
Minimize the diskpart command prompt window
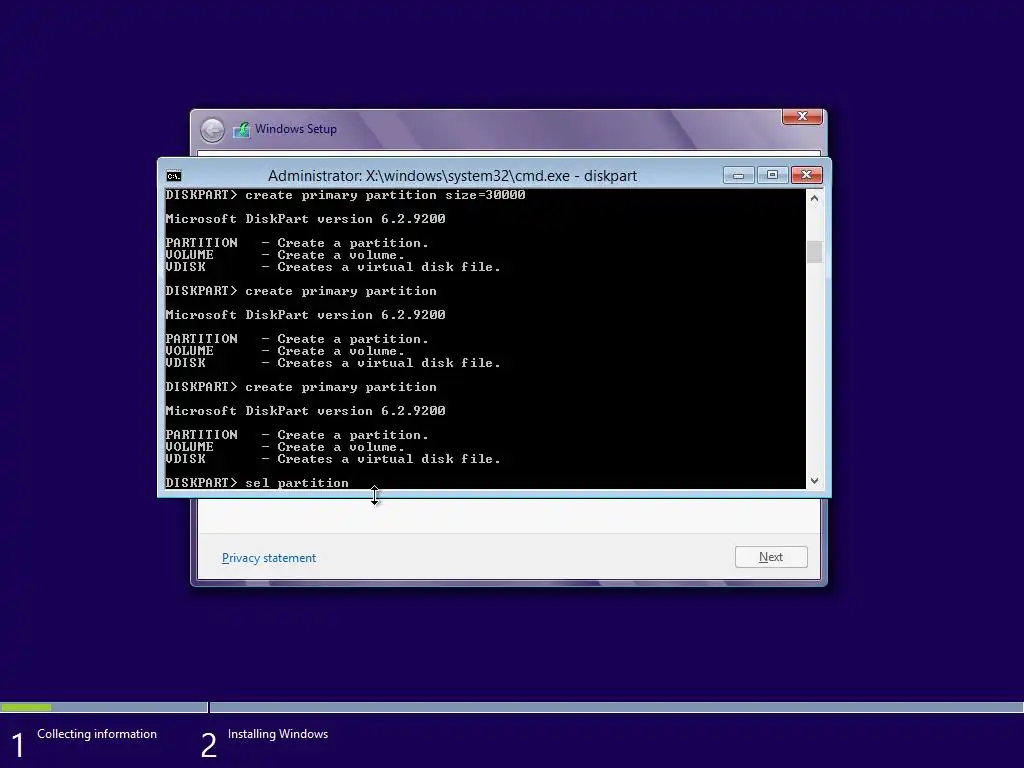pos(739,175)
